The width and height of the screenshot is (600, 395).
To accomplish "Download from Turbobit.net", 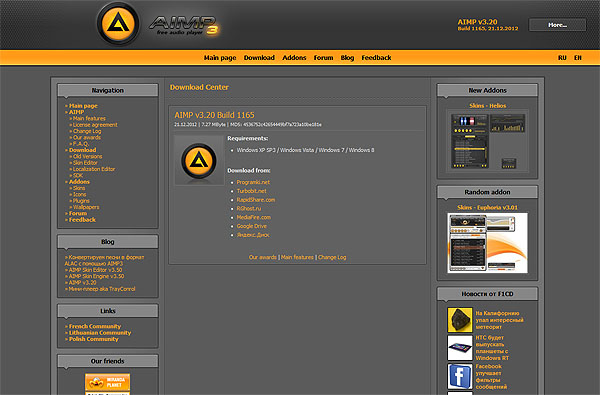I will point(251,191).
